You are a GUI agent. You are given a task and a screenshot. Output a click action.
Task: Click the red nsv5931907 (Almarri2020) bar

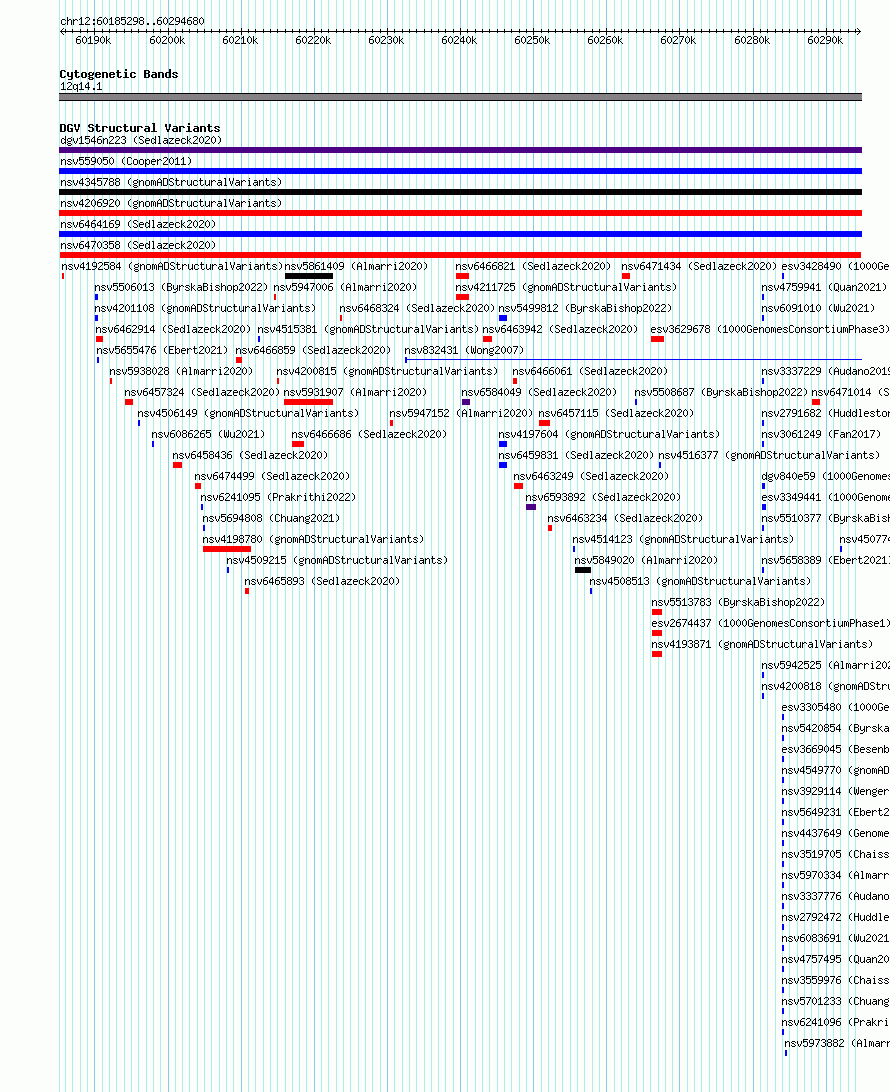tap(308, 402)
